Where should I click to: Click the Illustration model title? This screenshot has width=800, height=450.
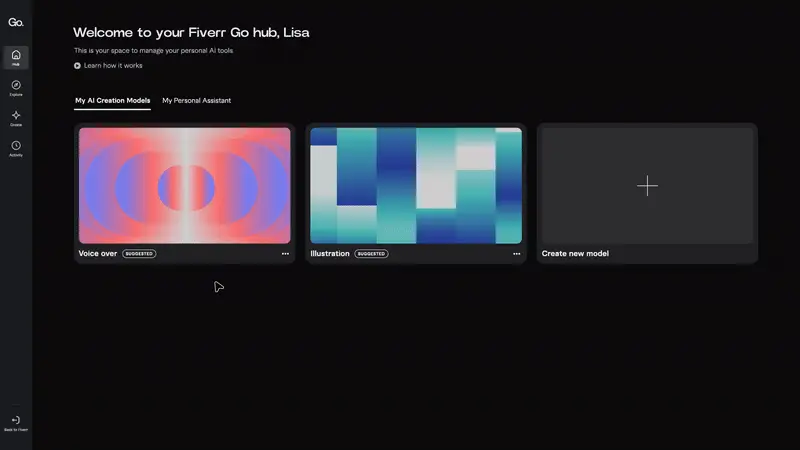330,254
